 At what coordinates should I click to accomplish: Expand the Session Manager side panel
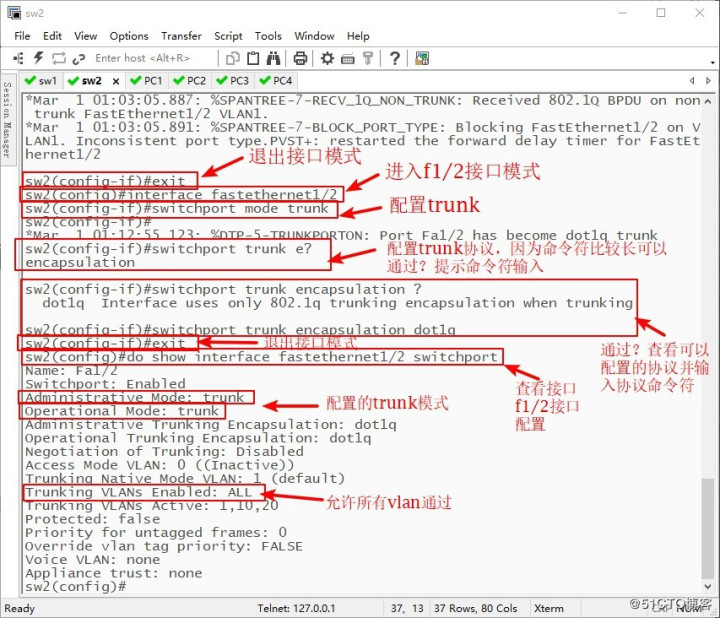[x=7, y=119]
